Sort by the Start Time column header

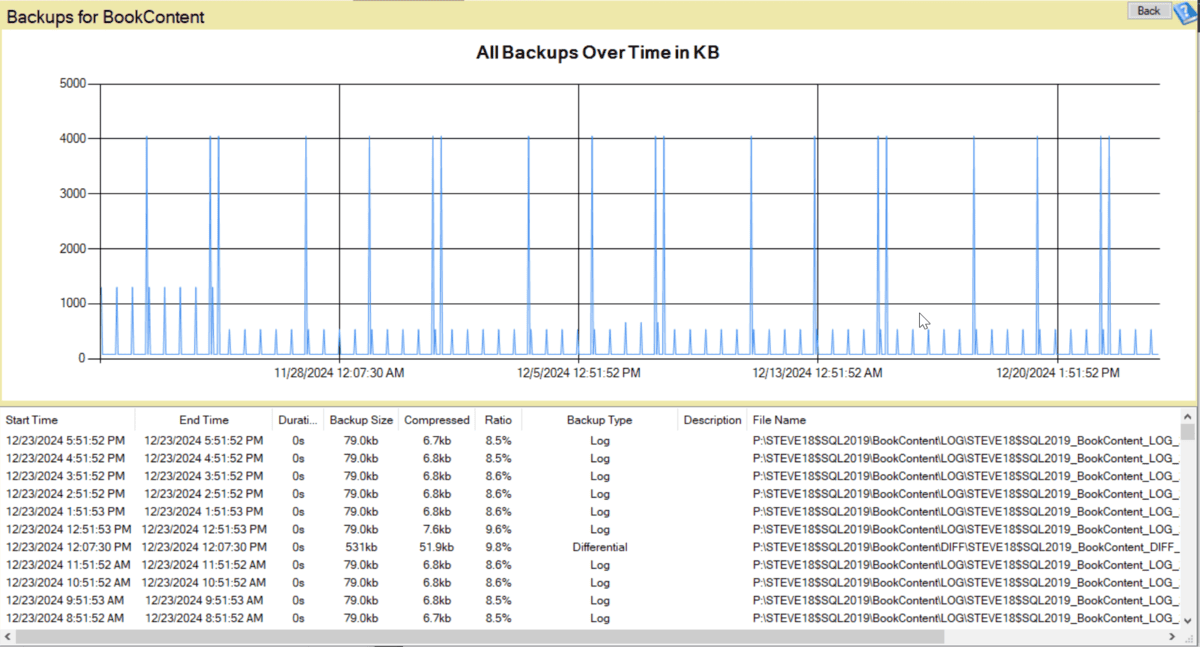(35, 419)
